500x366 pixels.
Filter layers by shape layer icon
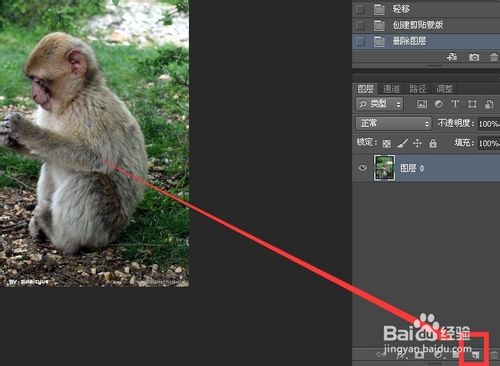tap(472, 104)
